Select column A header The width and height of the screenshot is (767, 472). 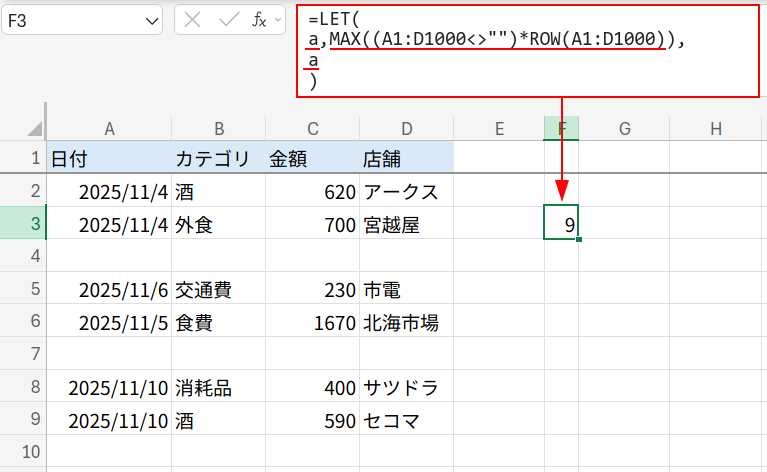109,129
